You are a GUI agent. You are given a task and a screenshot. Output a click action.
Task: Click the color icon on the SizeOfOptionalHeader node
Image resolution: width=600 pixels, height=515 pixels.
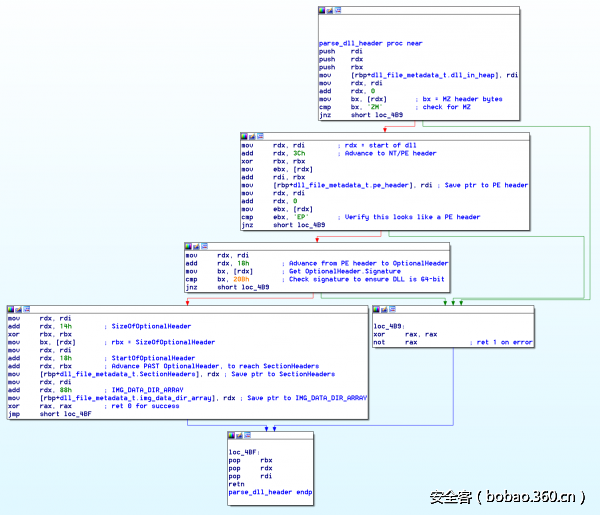tap(10, 309)
